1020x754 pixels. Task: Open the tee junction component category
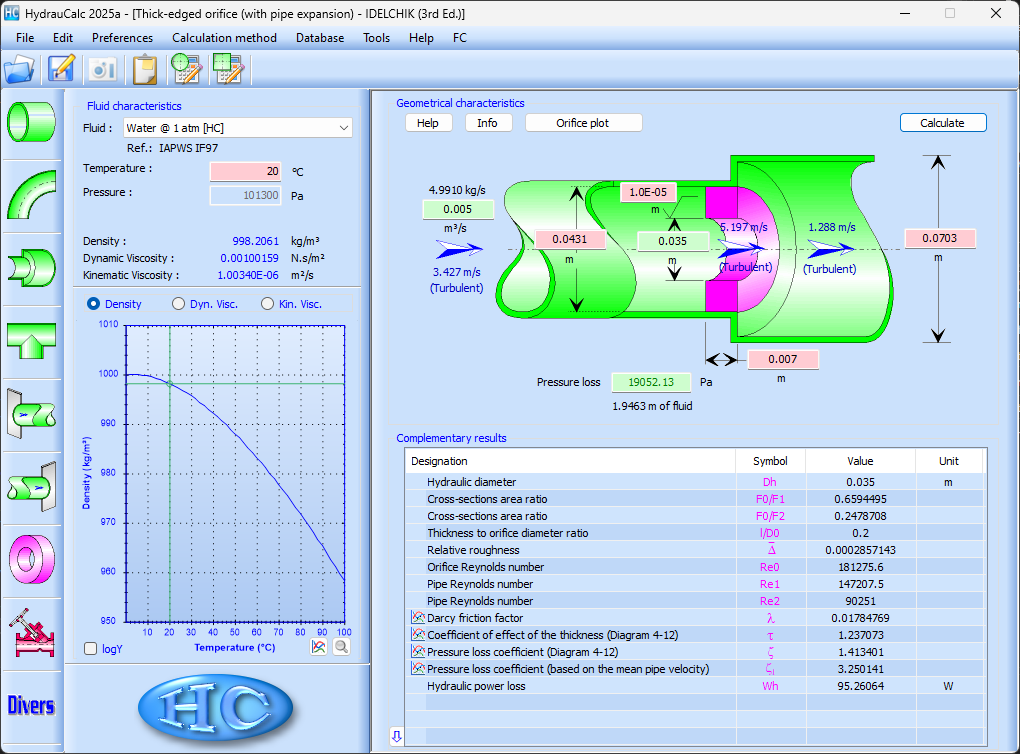point(31,340)
